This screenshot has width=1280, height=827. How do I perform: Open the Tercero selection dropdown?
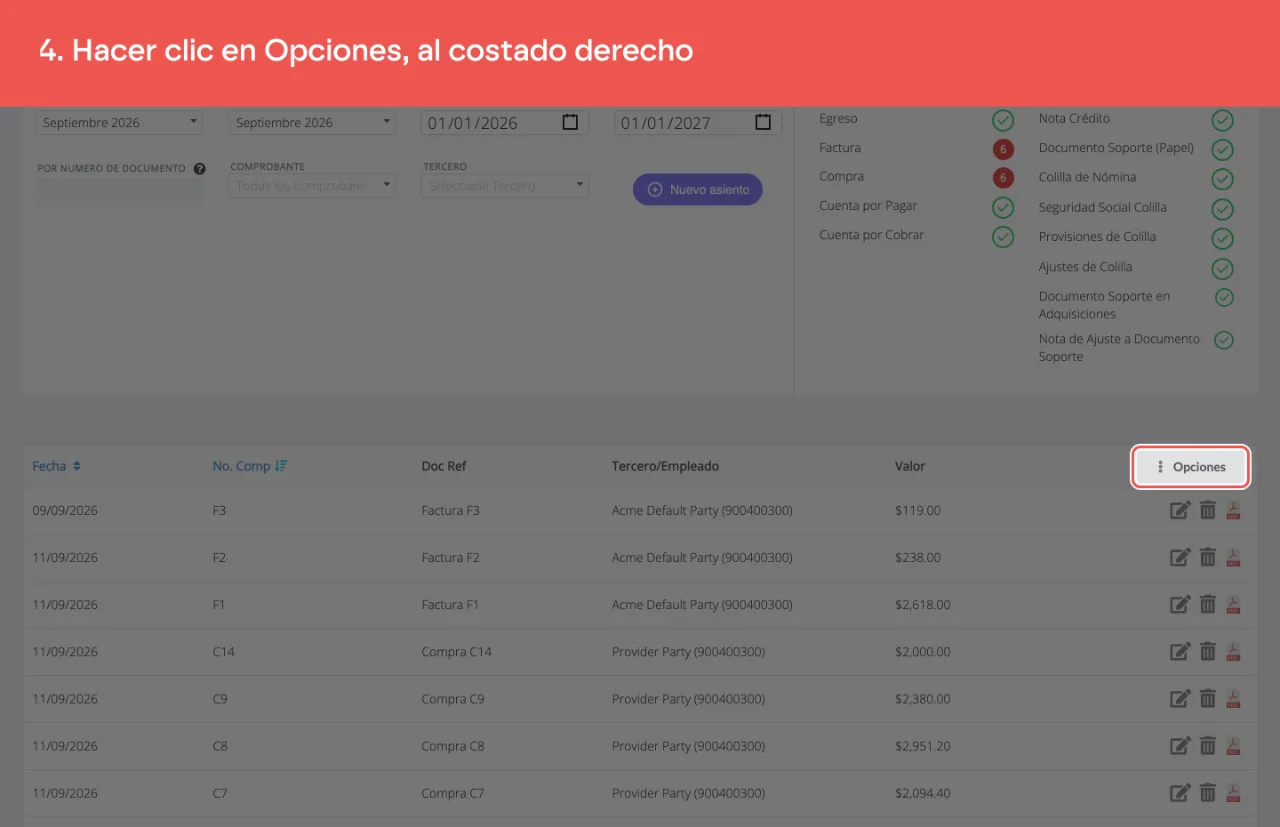tap(505, 186)
